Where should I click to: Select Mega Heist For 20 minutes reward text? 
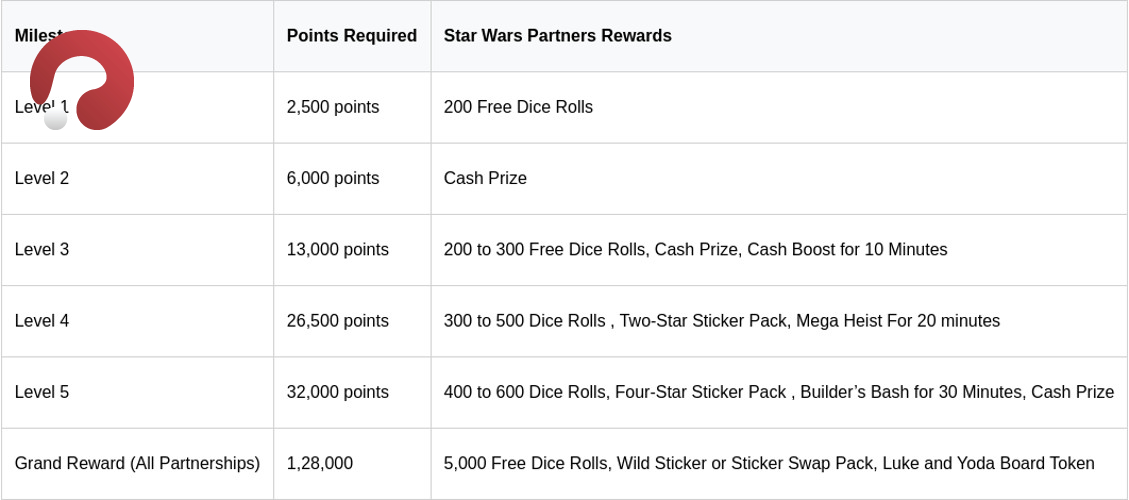pyautogui.click(x=898, y=321)
